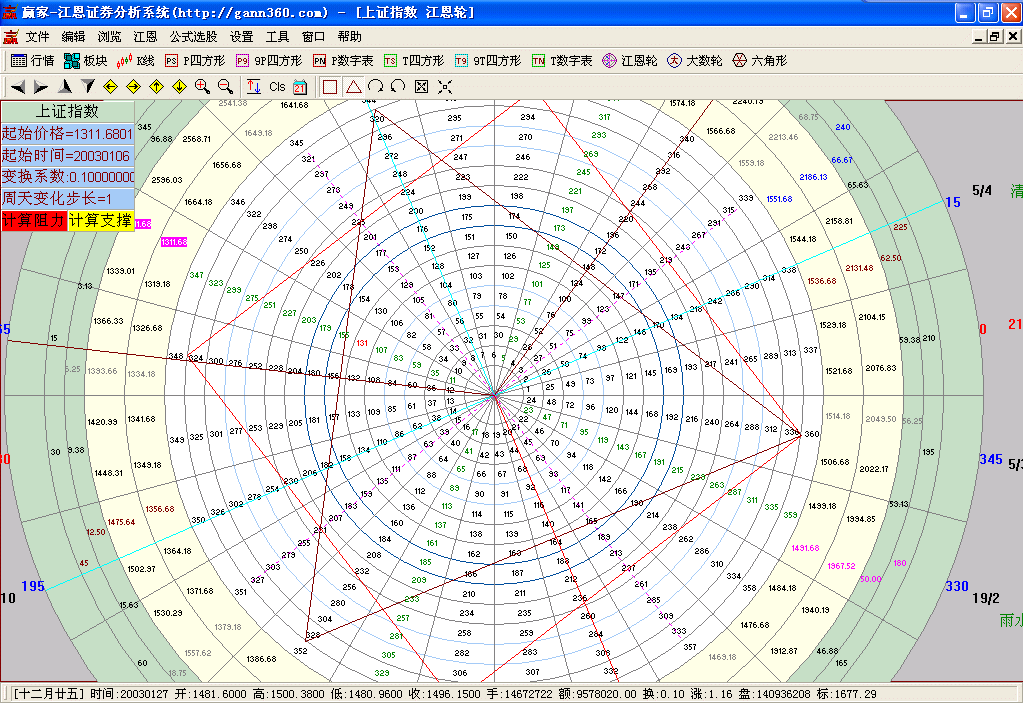The image size is (1023, 704).
Task: Open the 公式选股 menu
Action: click(x=193, y=36)
